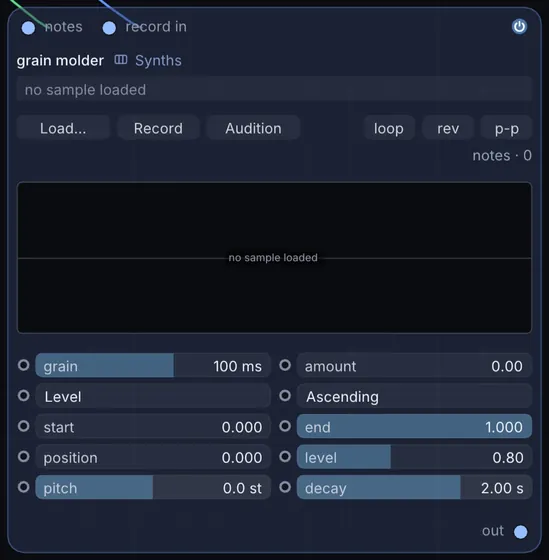549x560 pixels.
Task: Click the empty waveform display
Action: point(274,258)
